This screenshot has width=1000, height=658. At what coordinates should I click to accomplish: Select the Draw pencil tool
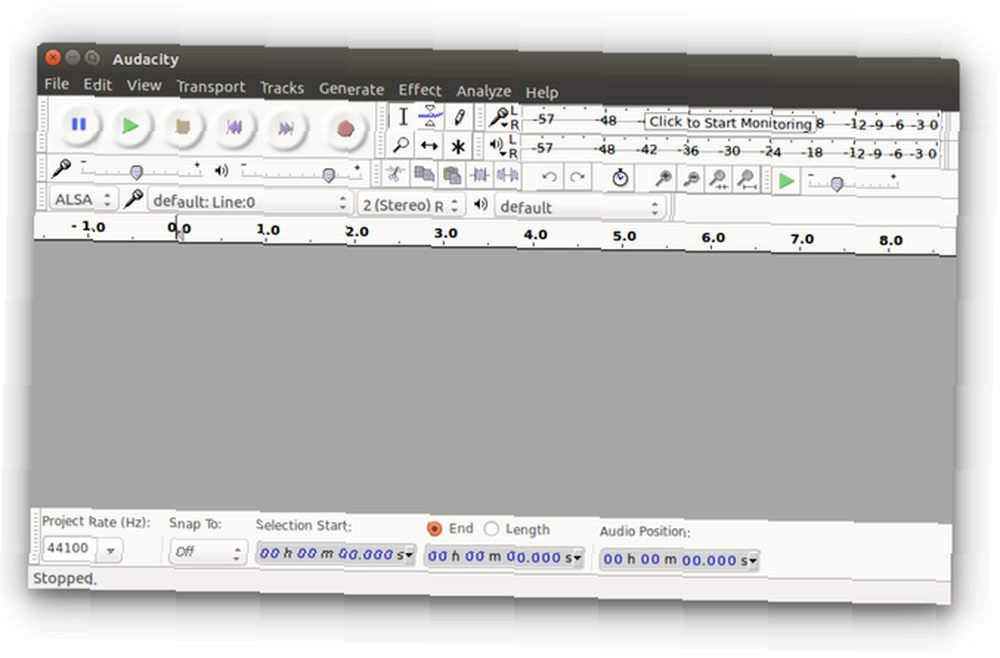(459, 117)
